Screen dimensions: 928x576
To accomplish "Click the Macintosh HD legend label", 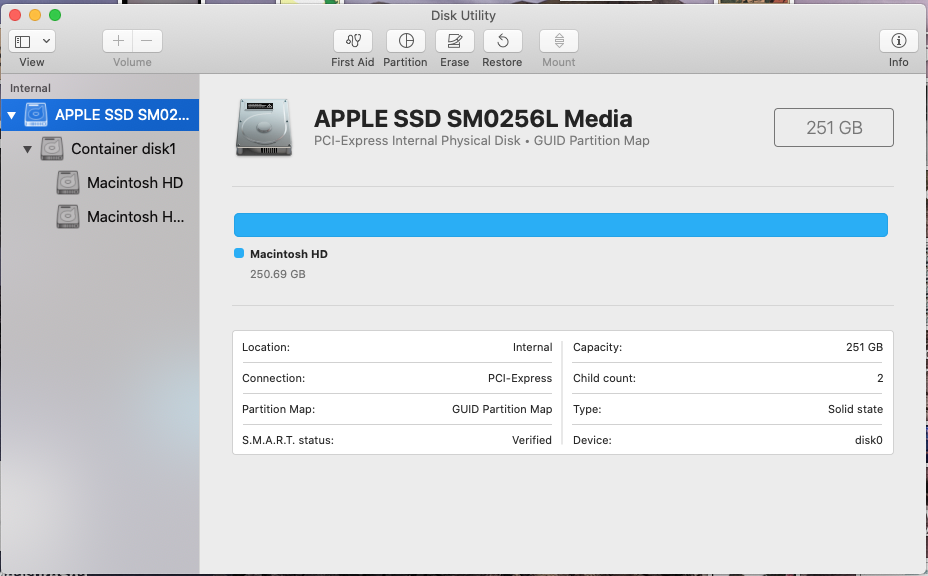I will tap(289, 254).
